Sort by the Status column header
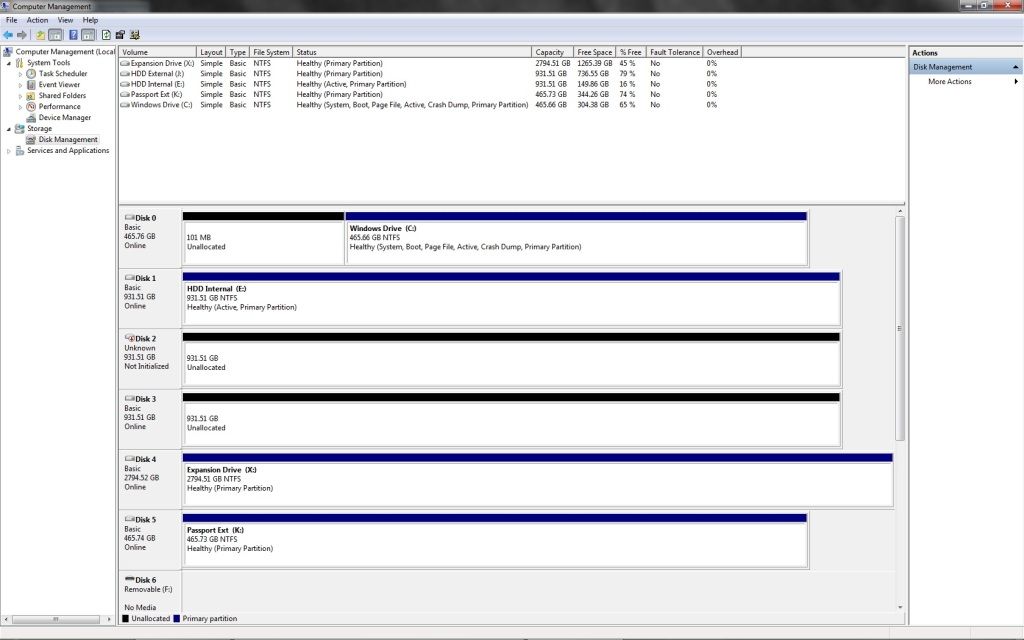This screenshot has height=640, width=1024. pos(412,52)
